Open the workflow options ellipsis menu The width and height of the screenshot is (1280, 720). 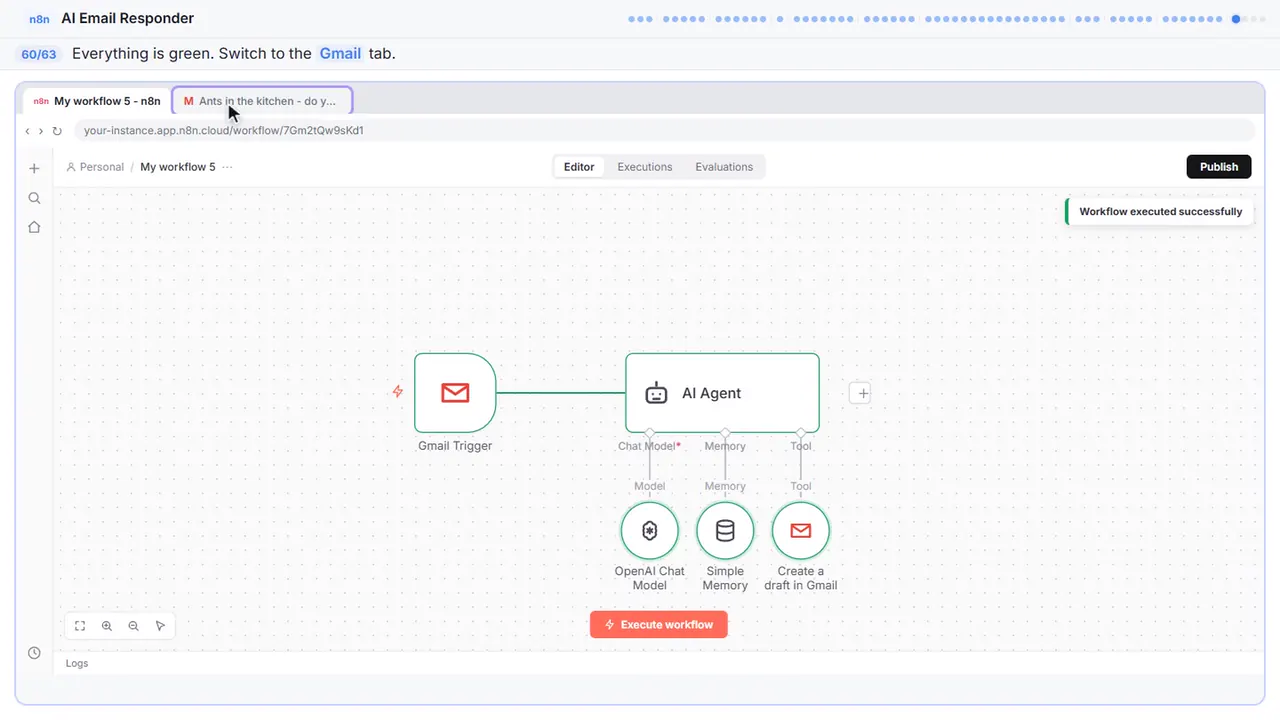click(x=228, y=167)
